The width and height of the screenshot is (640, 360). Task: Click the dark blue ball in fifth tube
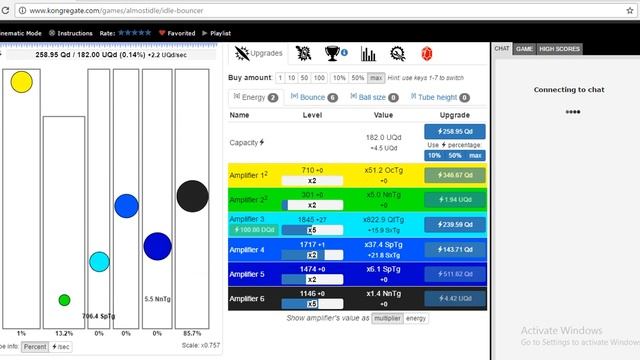(x=158, y=247)
